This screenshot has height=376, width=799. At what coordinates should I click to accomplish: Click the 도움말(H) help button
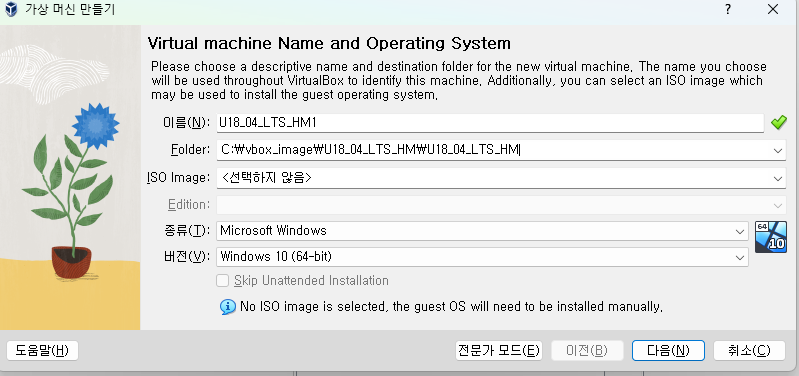click(x=42, y=351)
